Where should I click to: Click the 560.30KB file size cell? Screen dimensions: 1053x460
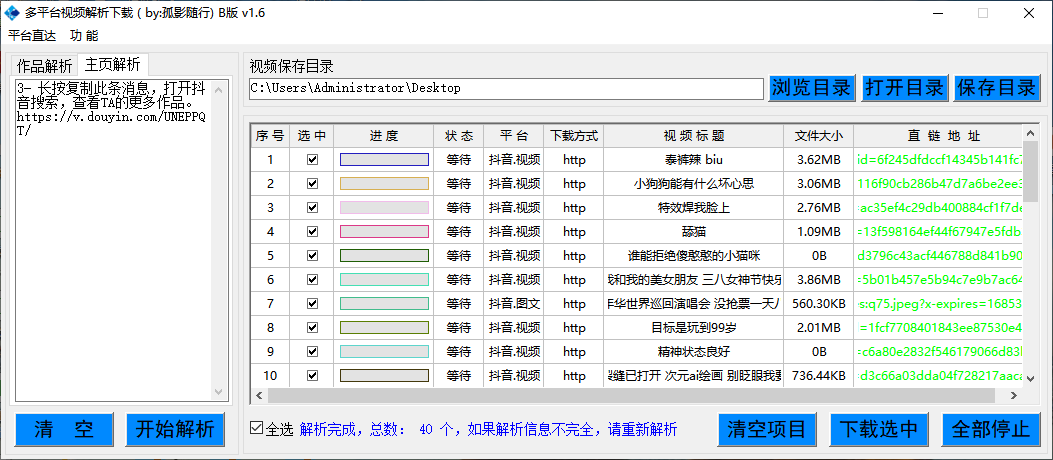pos(819,304)
